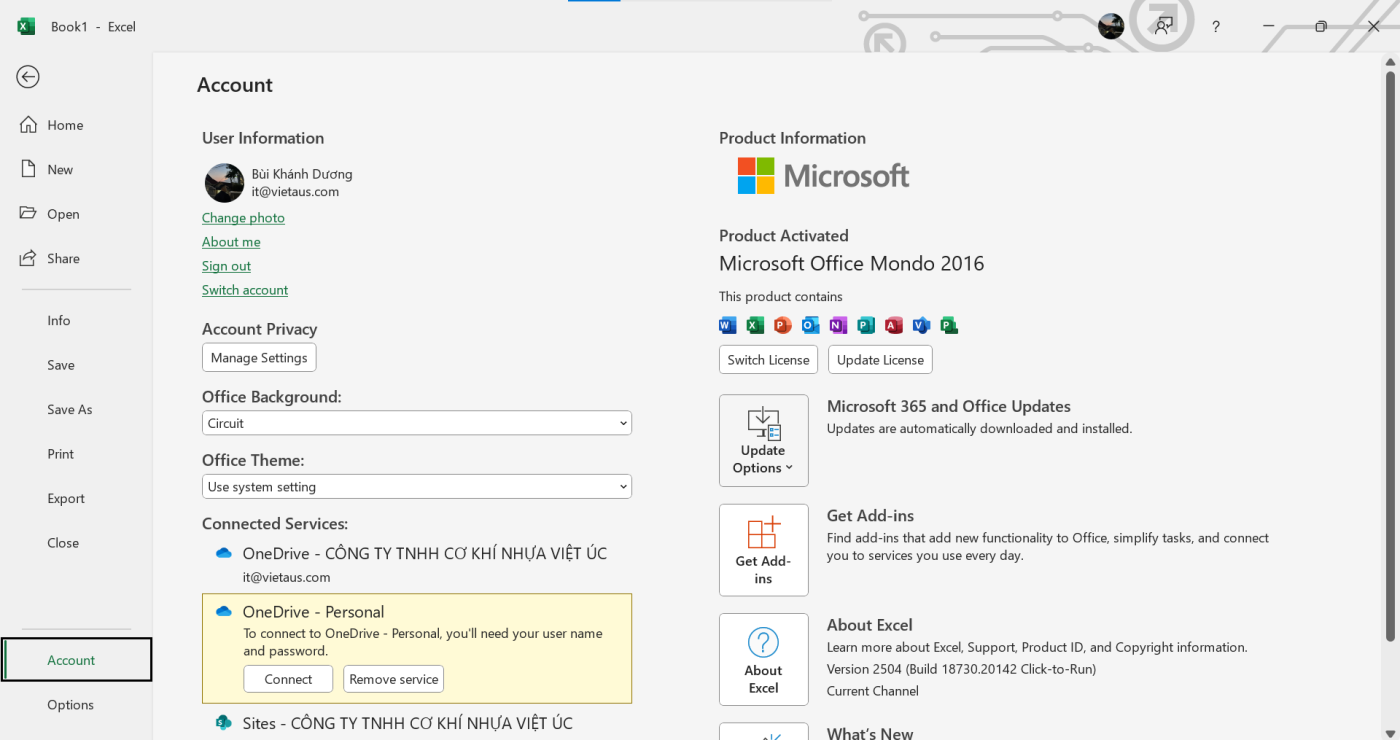Click the back arrow to return to workbook
This screenshot has width=1400, height=740.
pos(28,77)
